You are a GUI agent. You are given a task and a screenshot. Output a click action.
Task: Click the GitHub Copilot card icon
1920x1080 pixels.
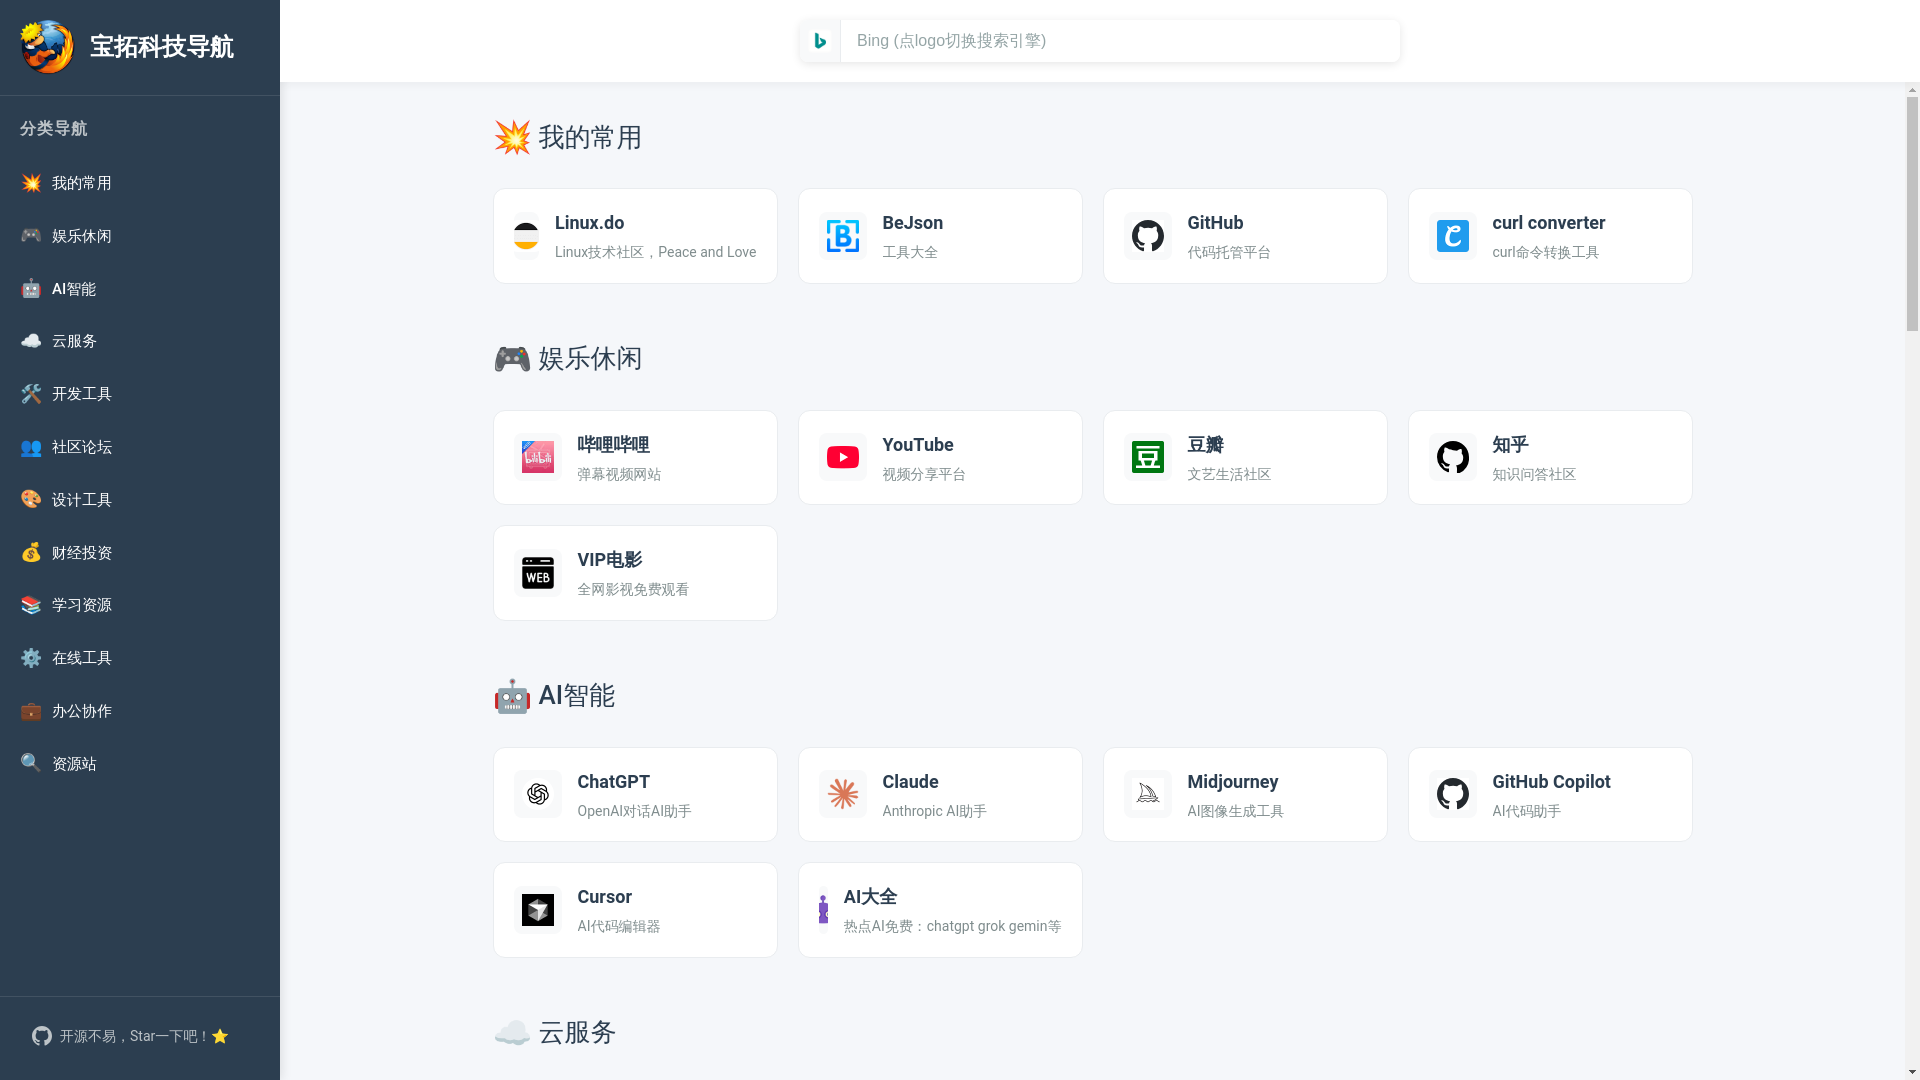coord(1453,794)
